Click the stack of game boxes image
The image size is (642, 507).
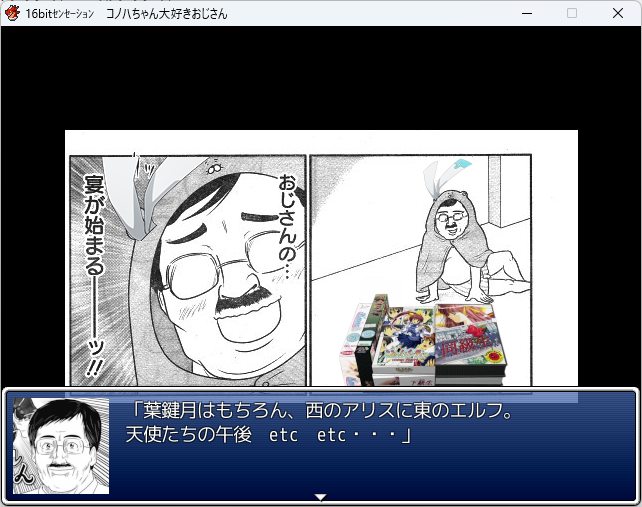[423, 340]
